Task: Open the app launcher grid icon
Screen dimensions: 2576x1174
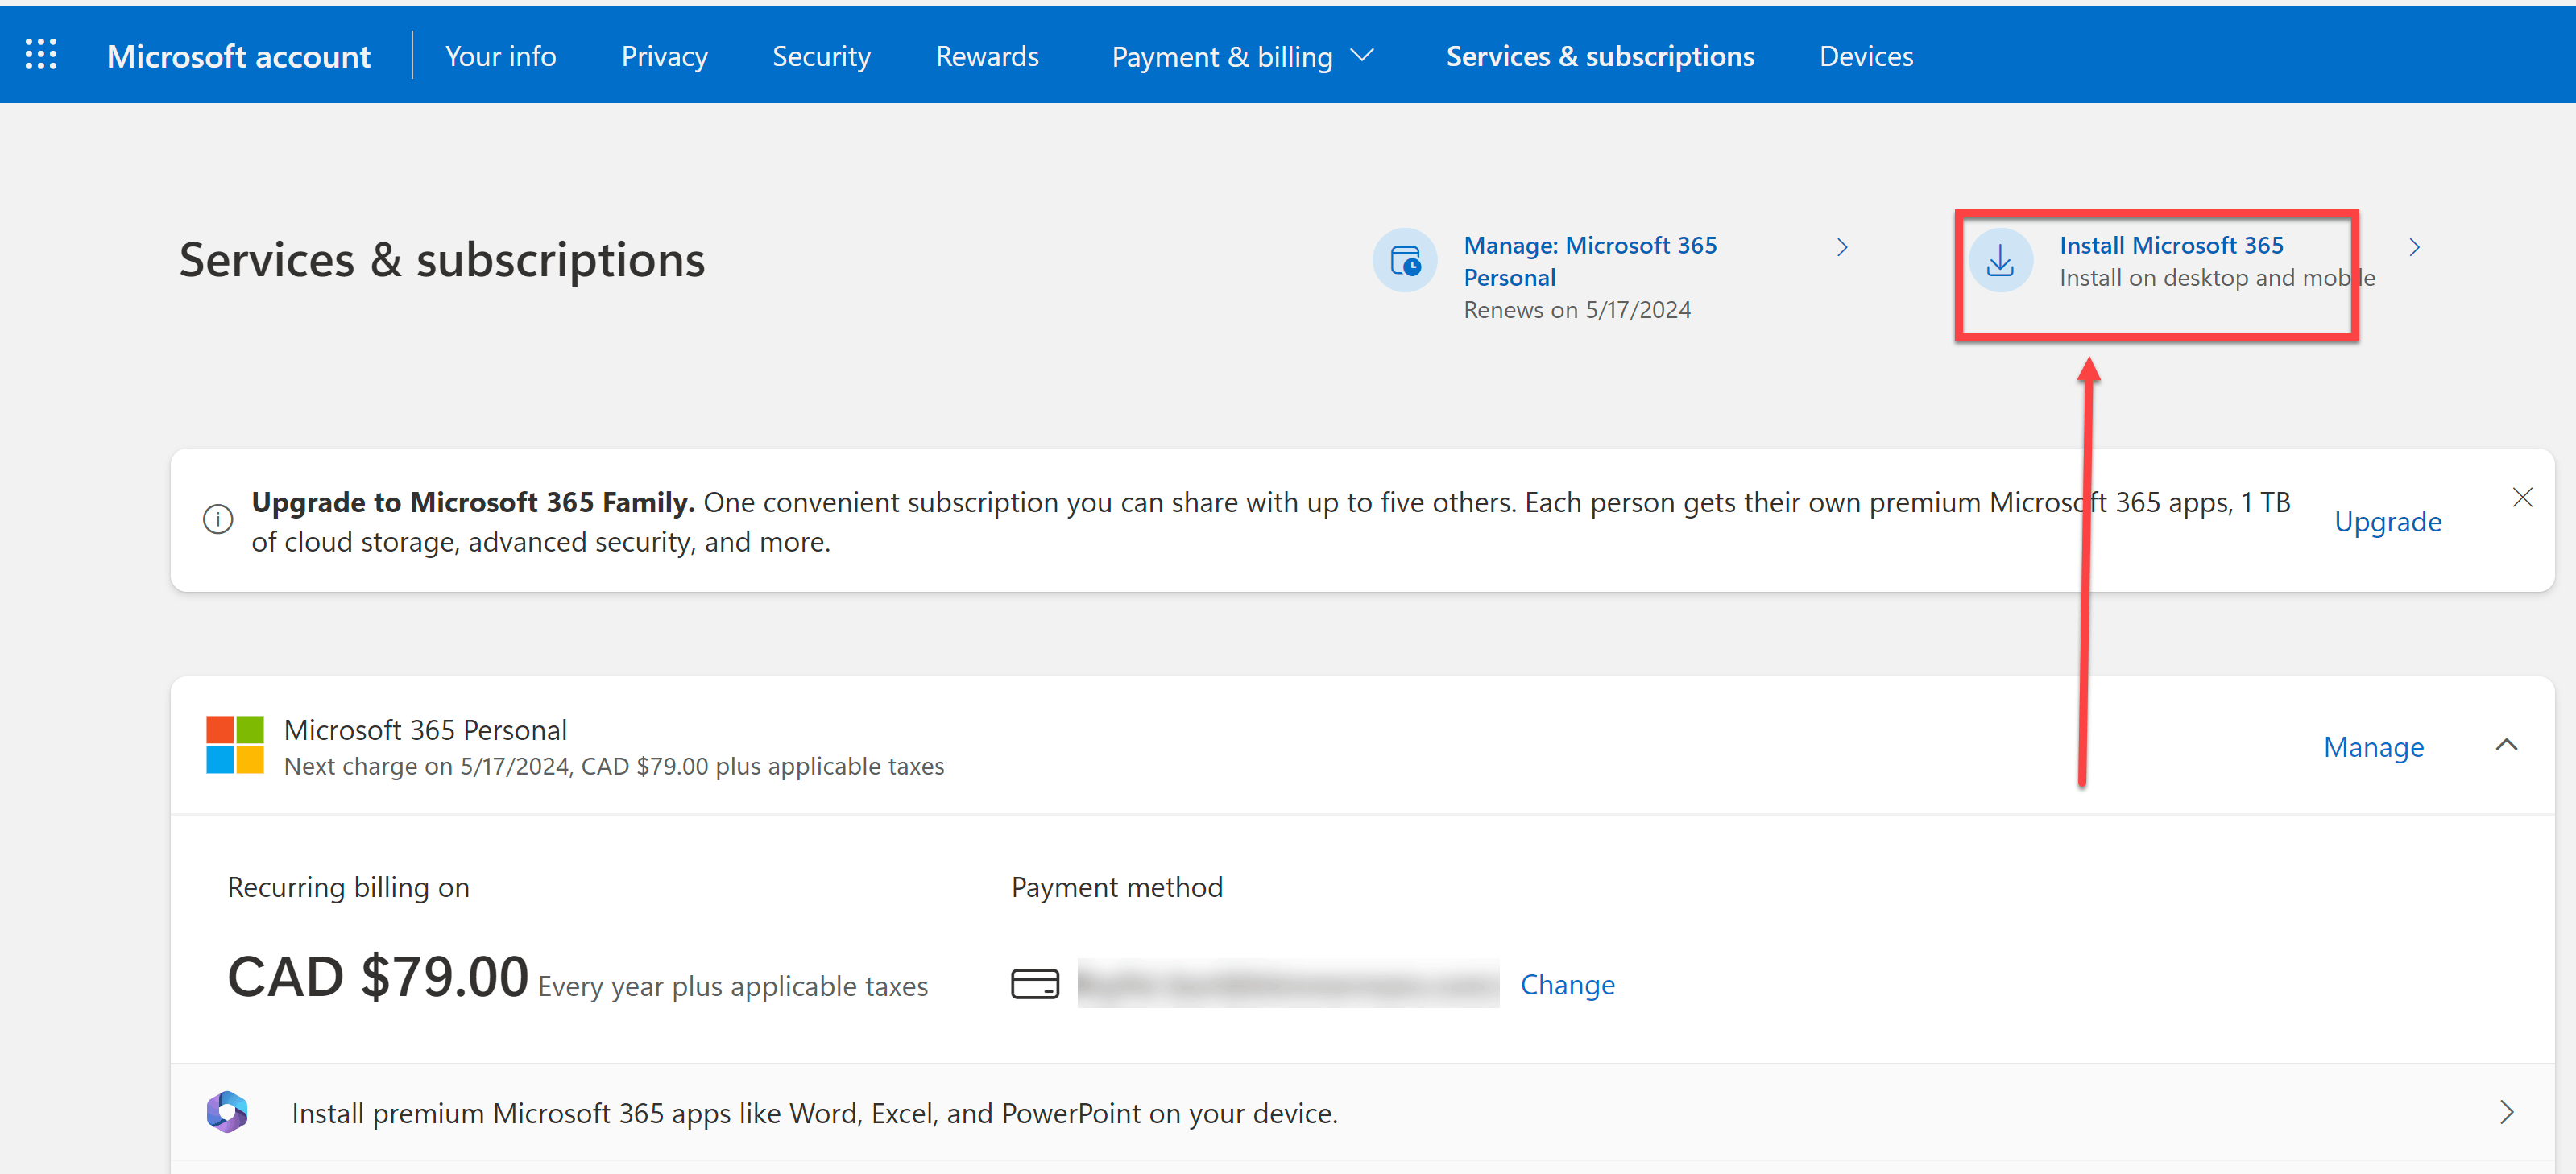Action: click(41, 54)
